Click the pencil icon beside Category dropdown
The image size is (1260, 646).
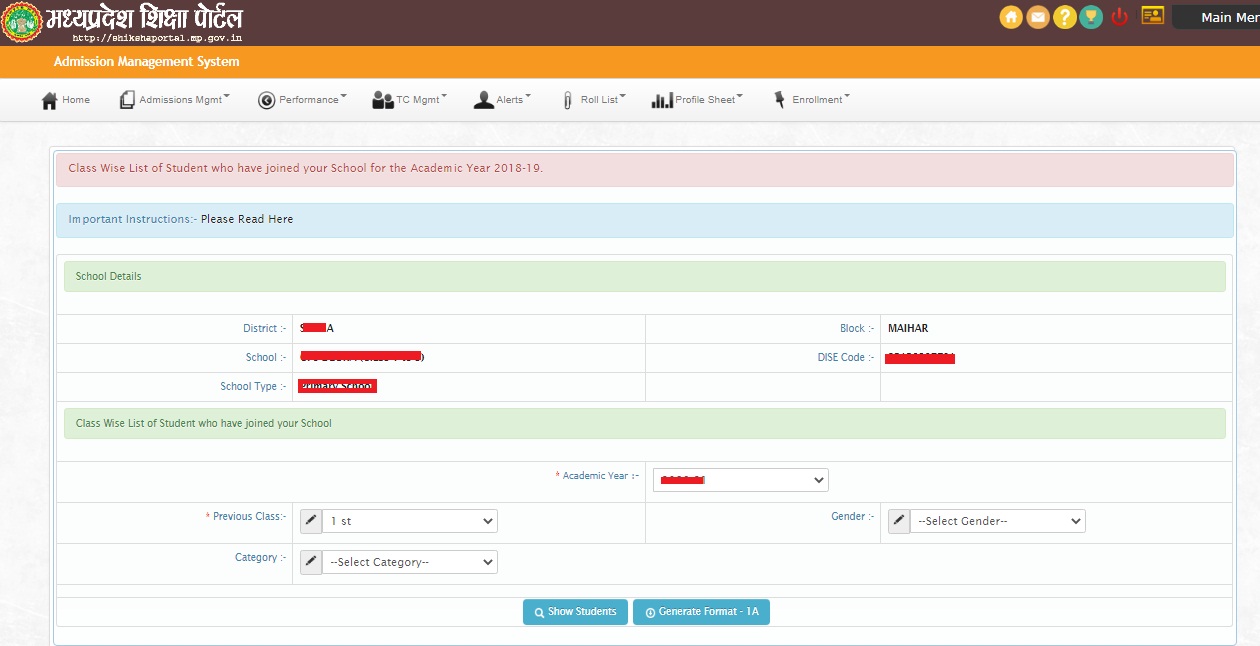pyautogui.click(x=311, y=562)
